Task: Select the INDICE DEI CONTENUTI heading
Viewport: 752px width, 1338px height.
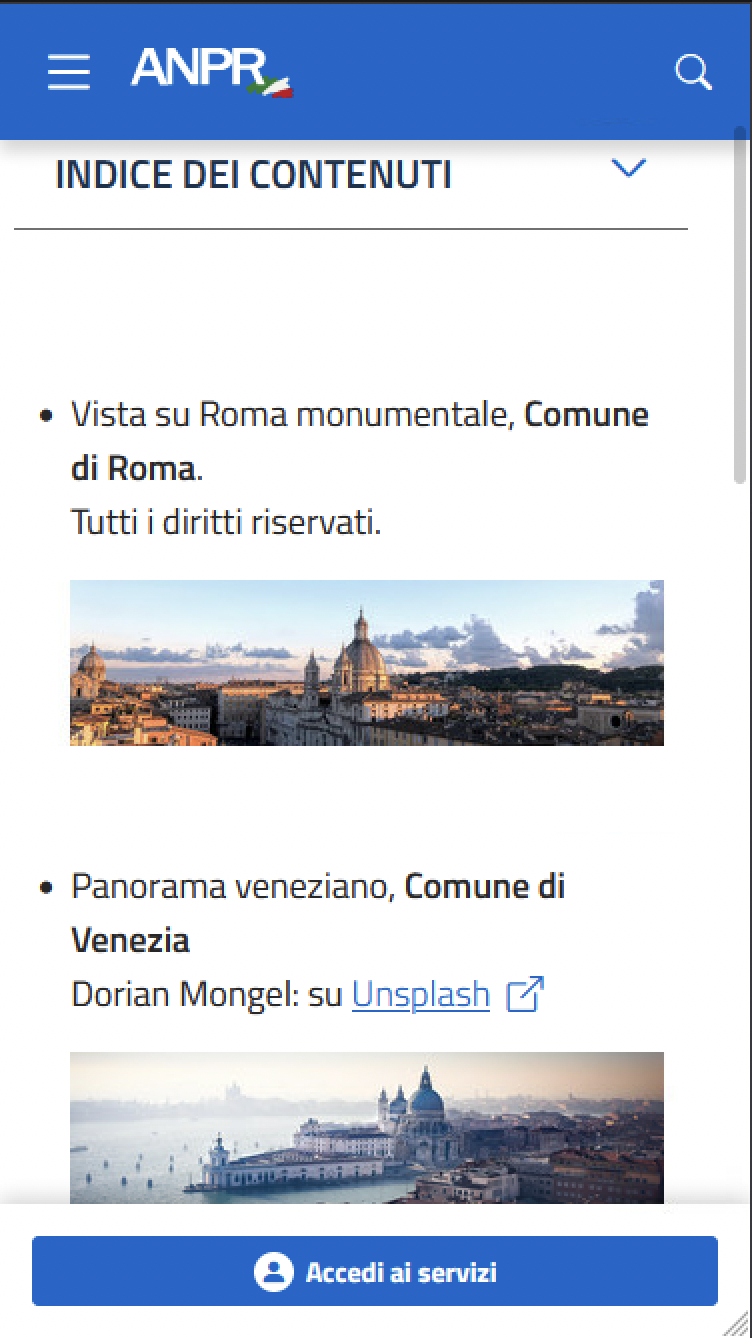Action: [255, 173]
